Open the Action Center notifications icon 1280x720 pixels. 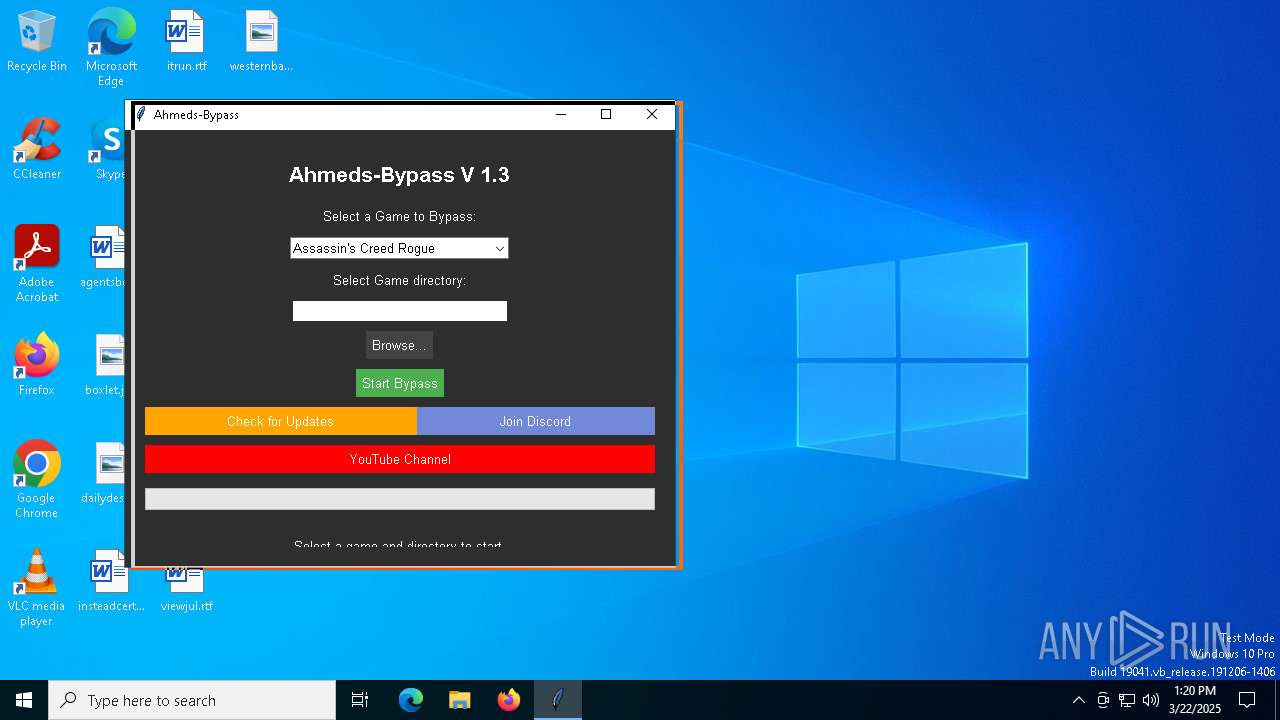[x=1247, y=700]
